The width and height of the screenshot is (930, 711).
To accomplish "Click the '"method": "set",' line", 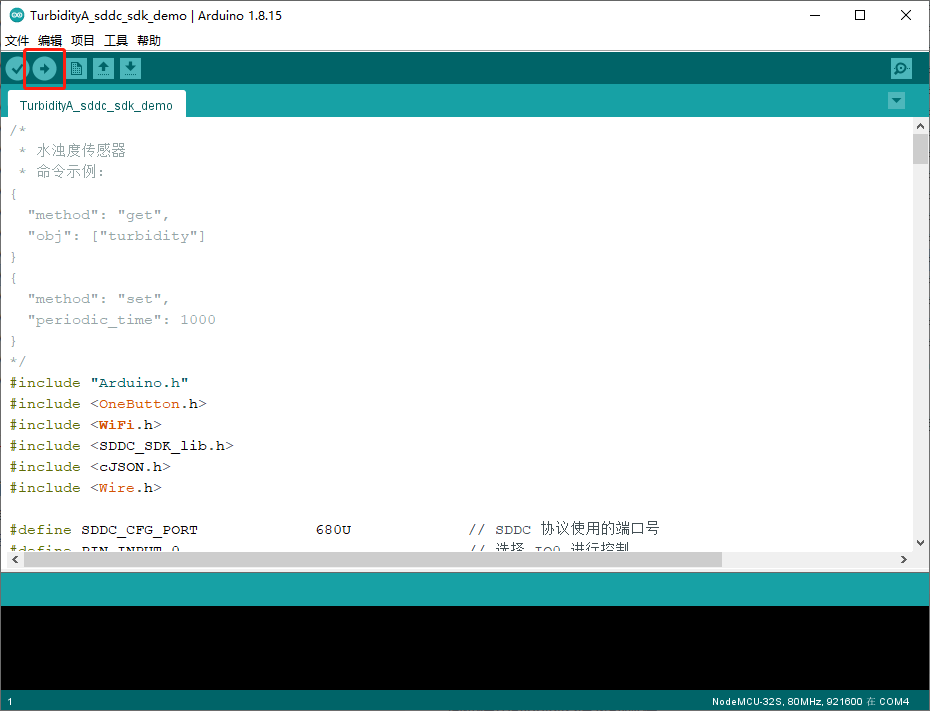I will [x=98, y=299].
